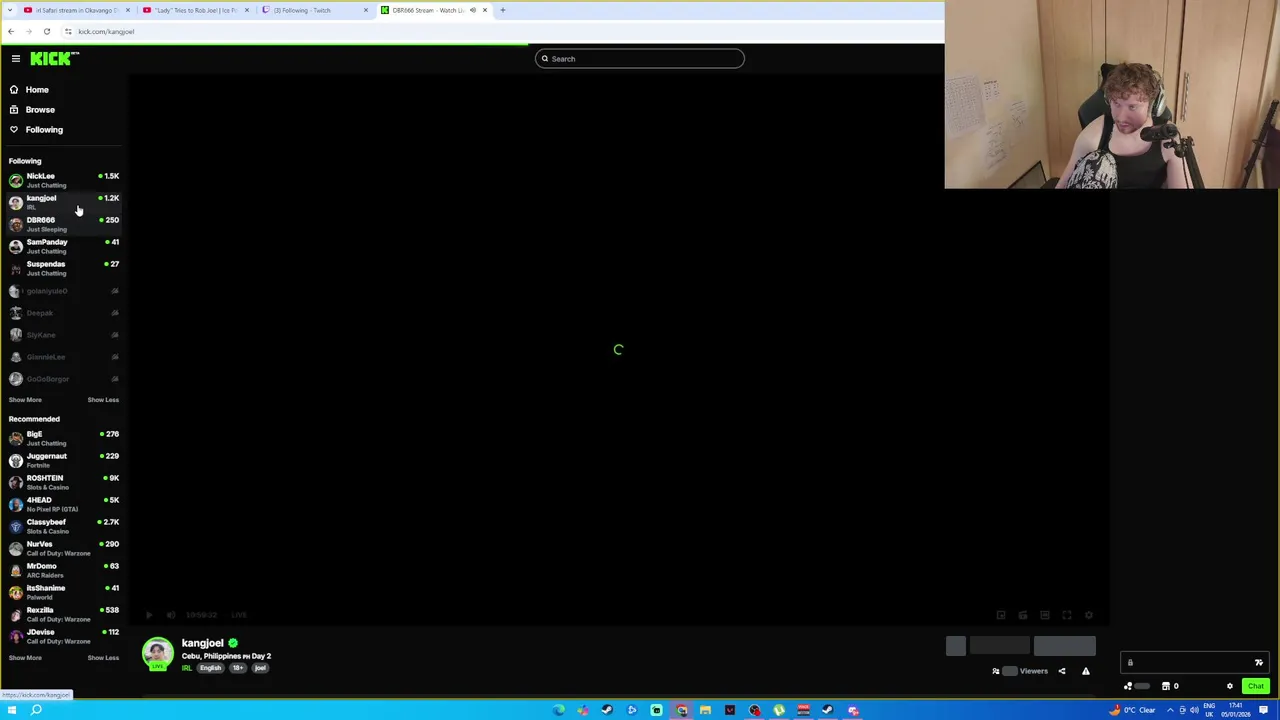Click the site info icon in address bar
Image resolution: width=1280 pixels, height=720 pixels.
point(68,31)
